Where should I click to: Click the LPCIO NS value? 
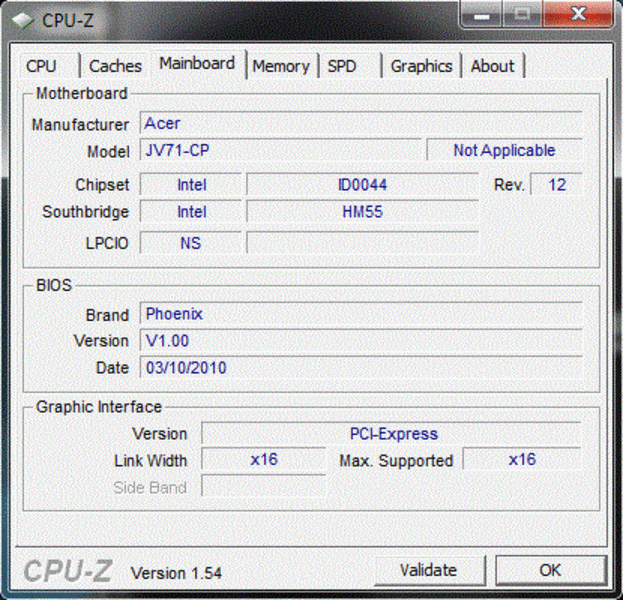point(191,243)
